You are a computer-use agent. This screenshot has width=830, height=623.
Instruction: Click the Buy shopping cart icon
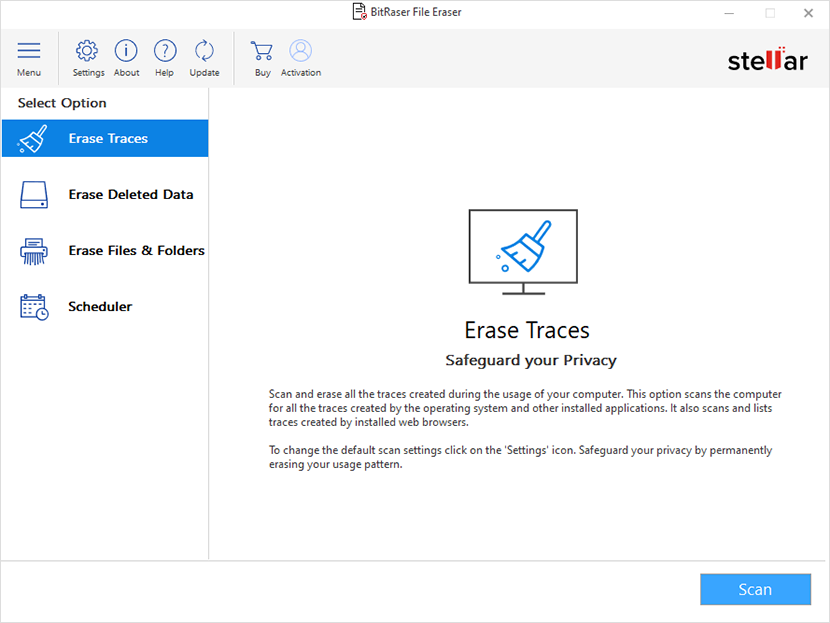point(262,57)
